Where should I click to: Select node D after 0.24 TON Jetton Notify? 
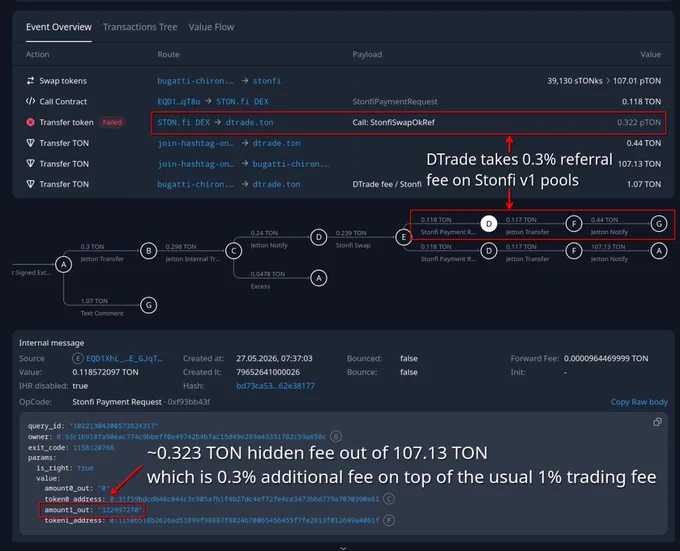[x=319, y=237]
